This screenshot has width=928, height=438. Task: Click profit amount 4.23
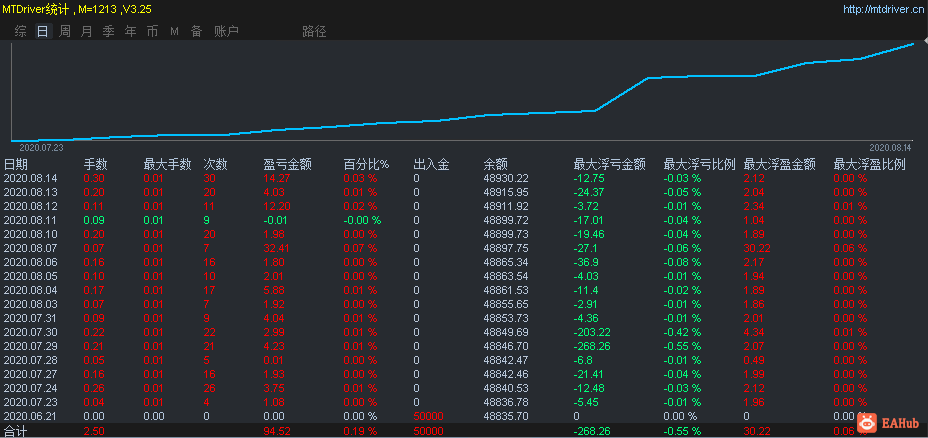(274, 346)
